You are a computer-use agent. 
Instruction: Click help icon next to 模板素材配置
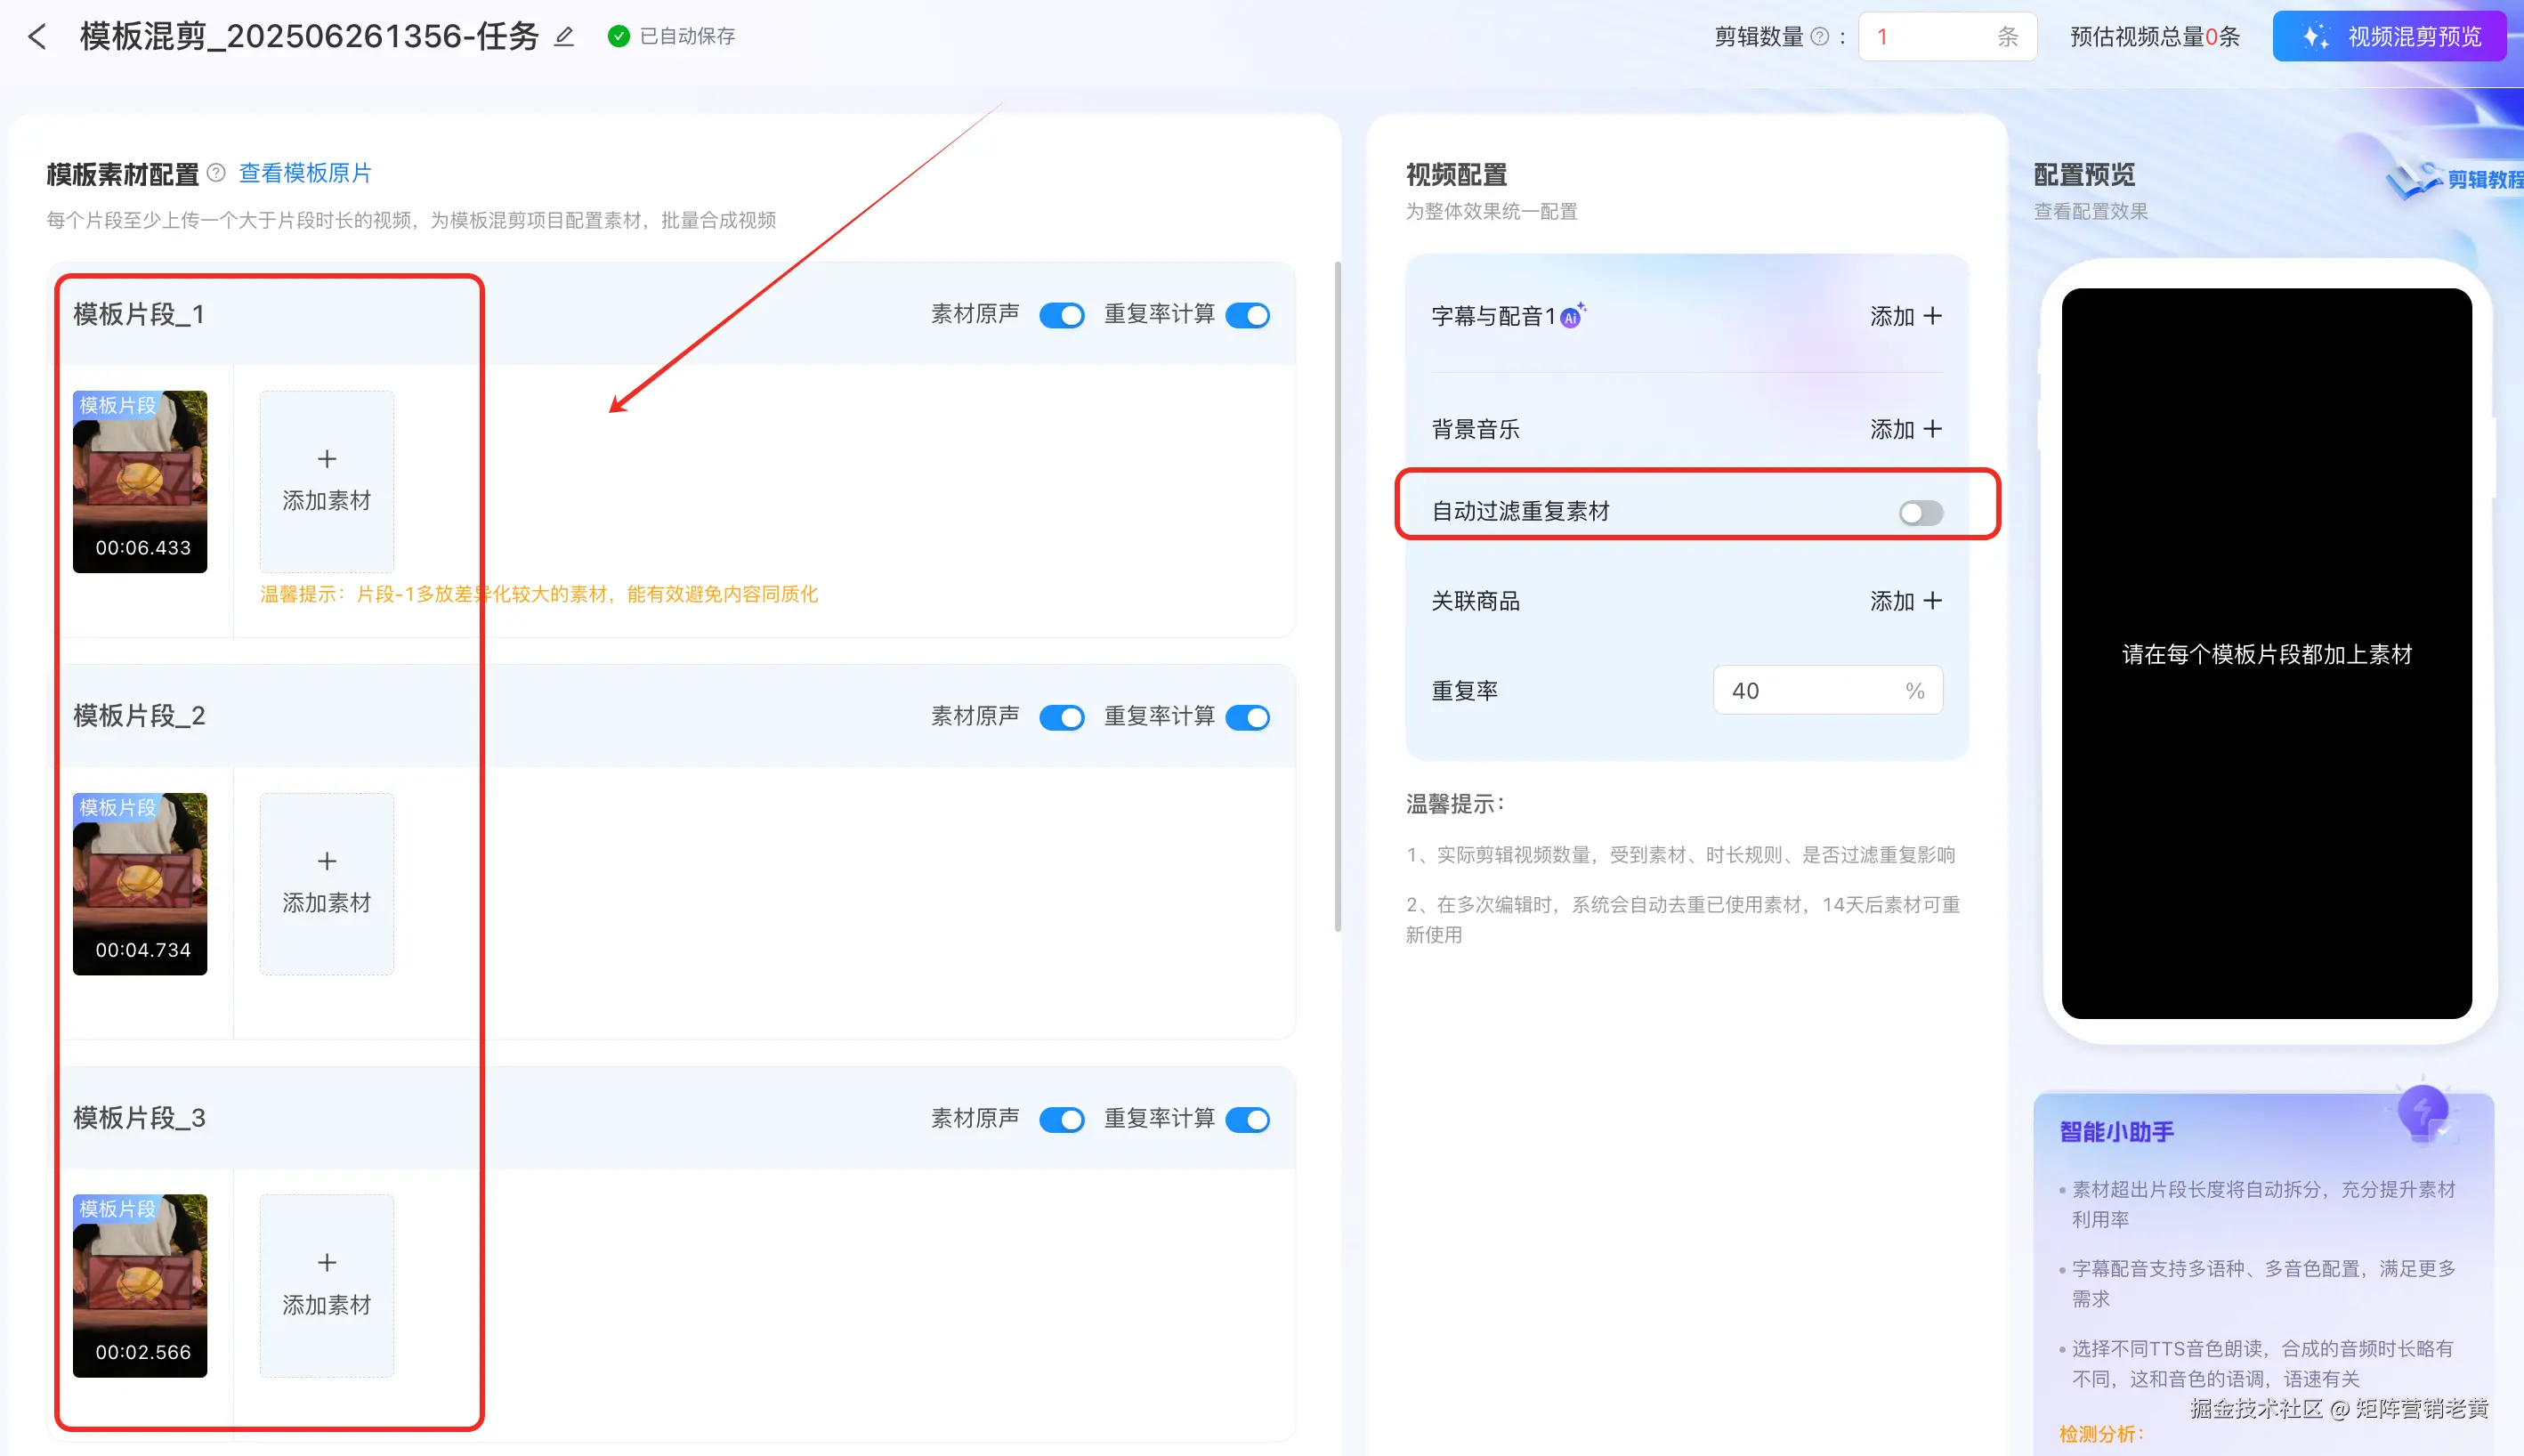216,173
